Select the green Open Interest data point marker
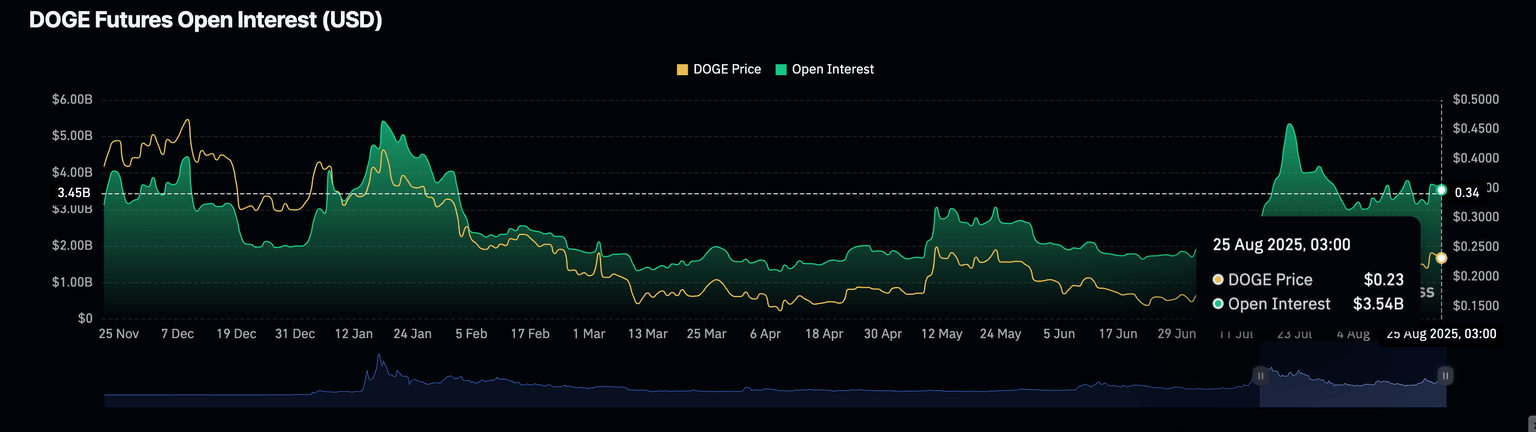The width and height of the screenshot is (1536, 432). point(1441,189)
